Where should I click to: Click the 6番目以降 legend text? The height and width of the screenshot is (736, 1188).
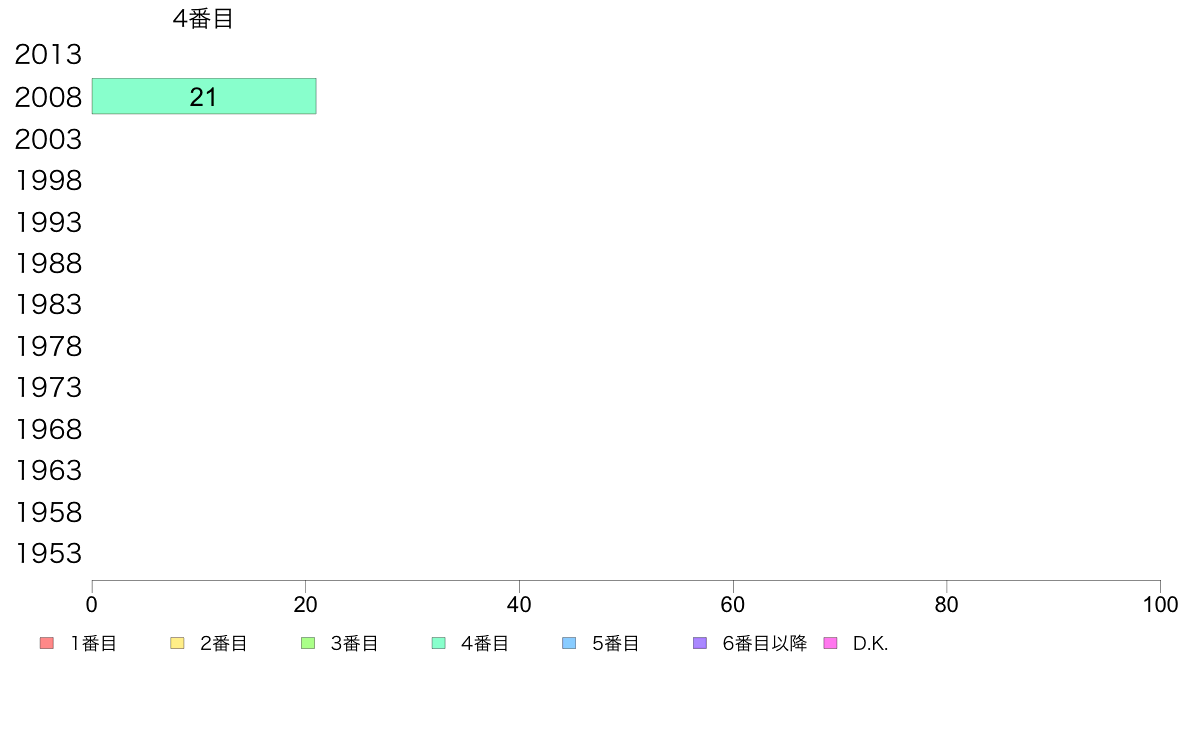(x=764, y=644)
